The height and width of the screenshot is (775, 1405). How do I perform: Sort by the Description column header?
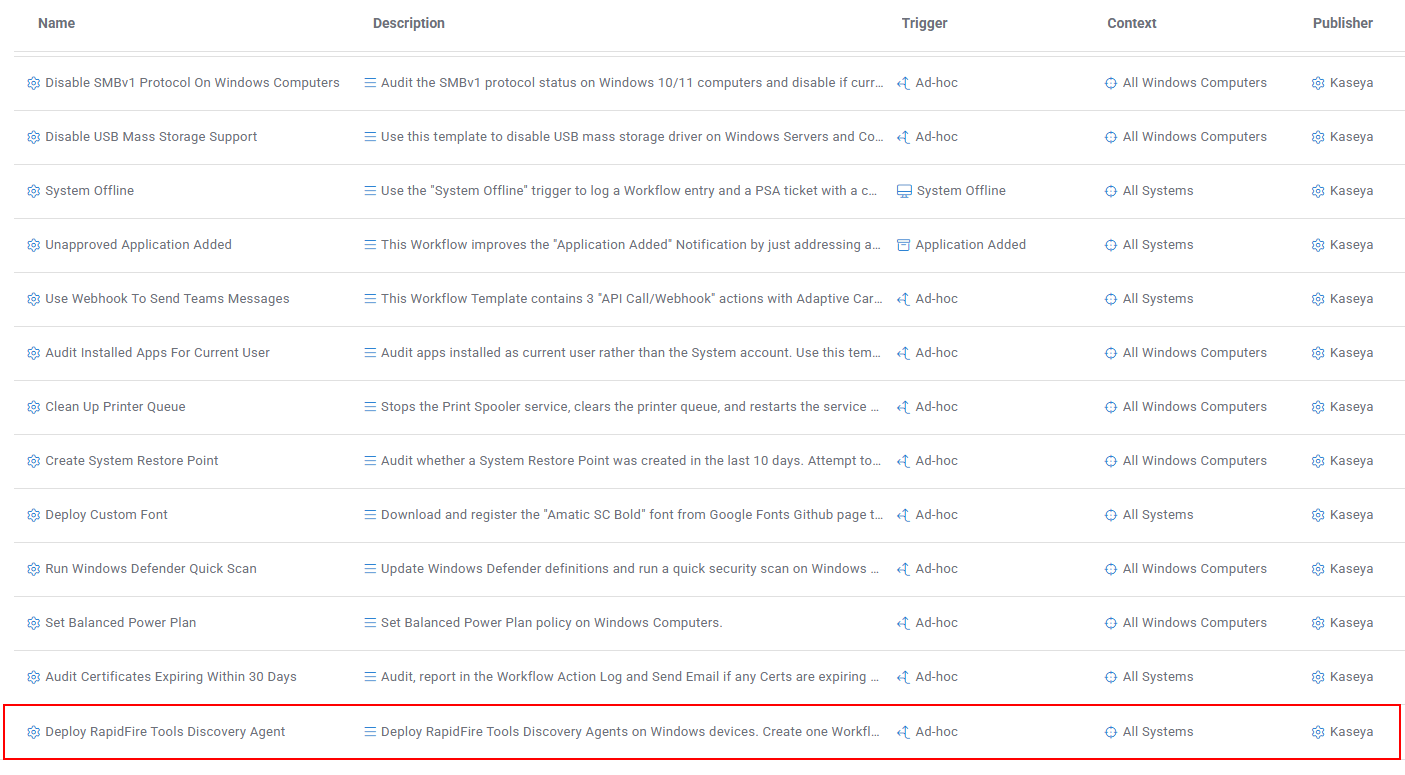tap(408, 23)
